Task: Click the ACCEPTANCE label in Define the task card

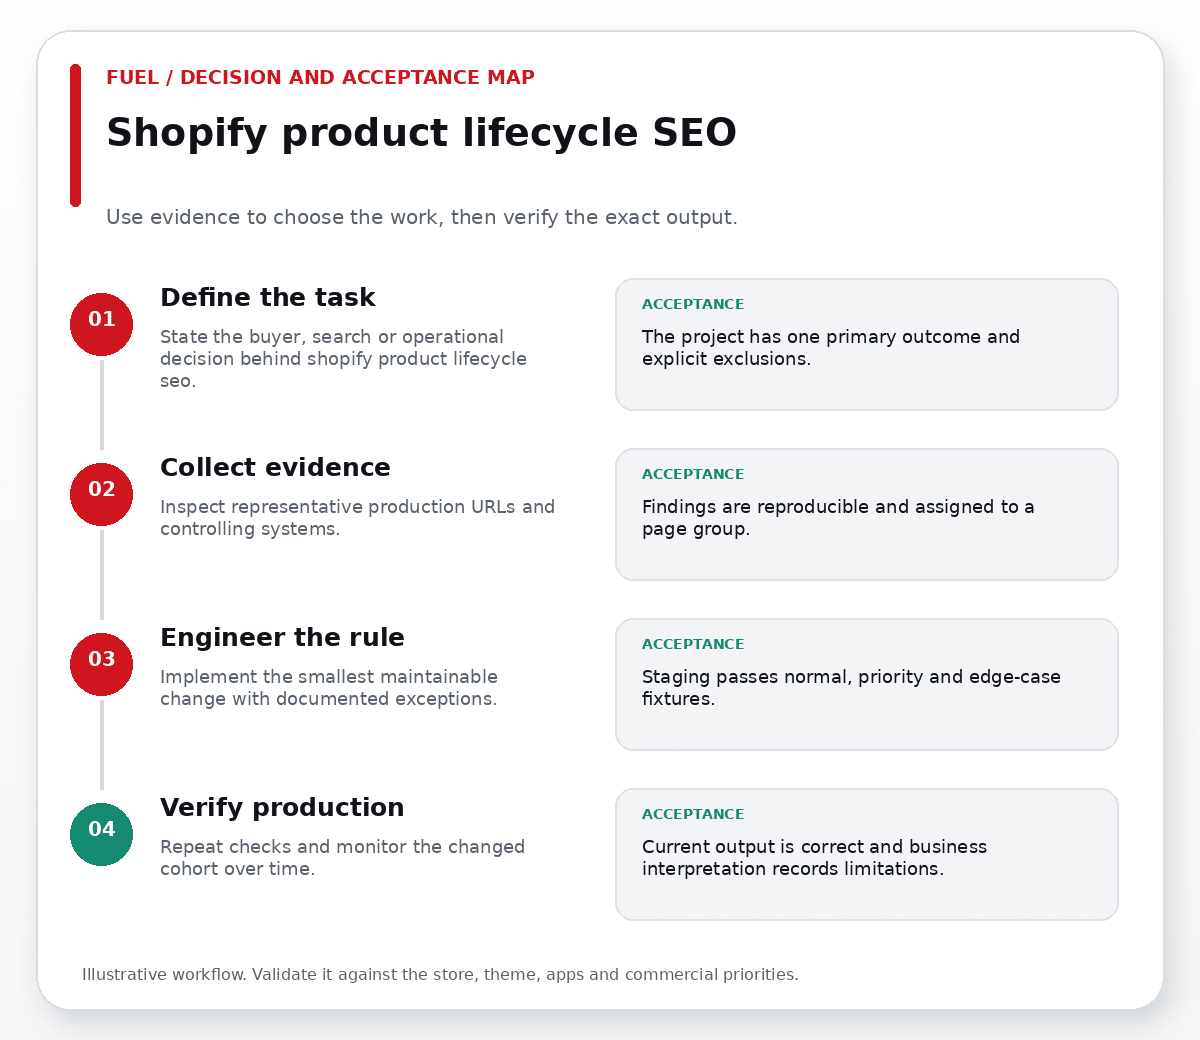Action: click(x=693, y=304)
